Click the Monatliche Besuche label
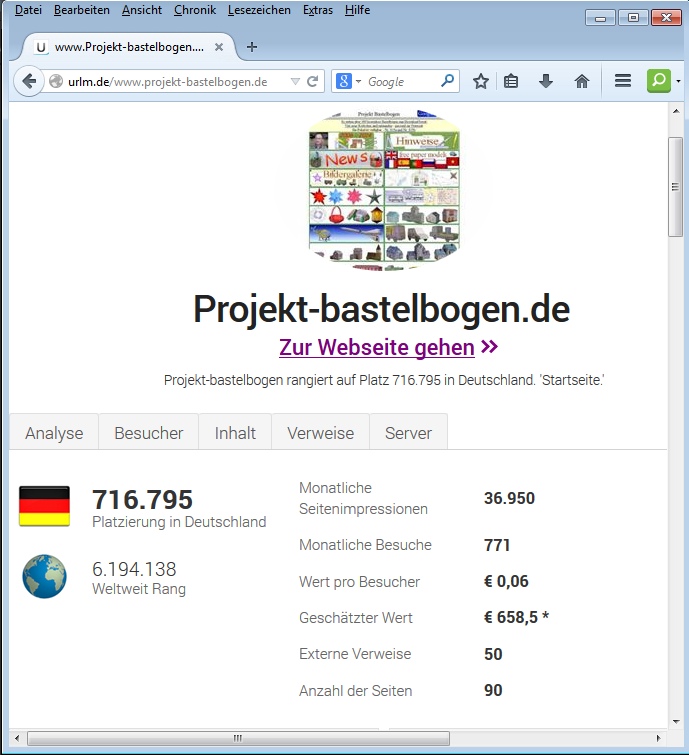Image resolution: width=689 pixels, height=755 pixels. 365,545
